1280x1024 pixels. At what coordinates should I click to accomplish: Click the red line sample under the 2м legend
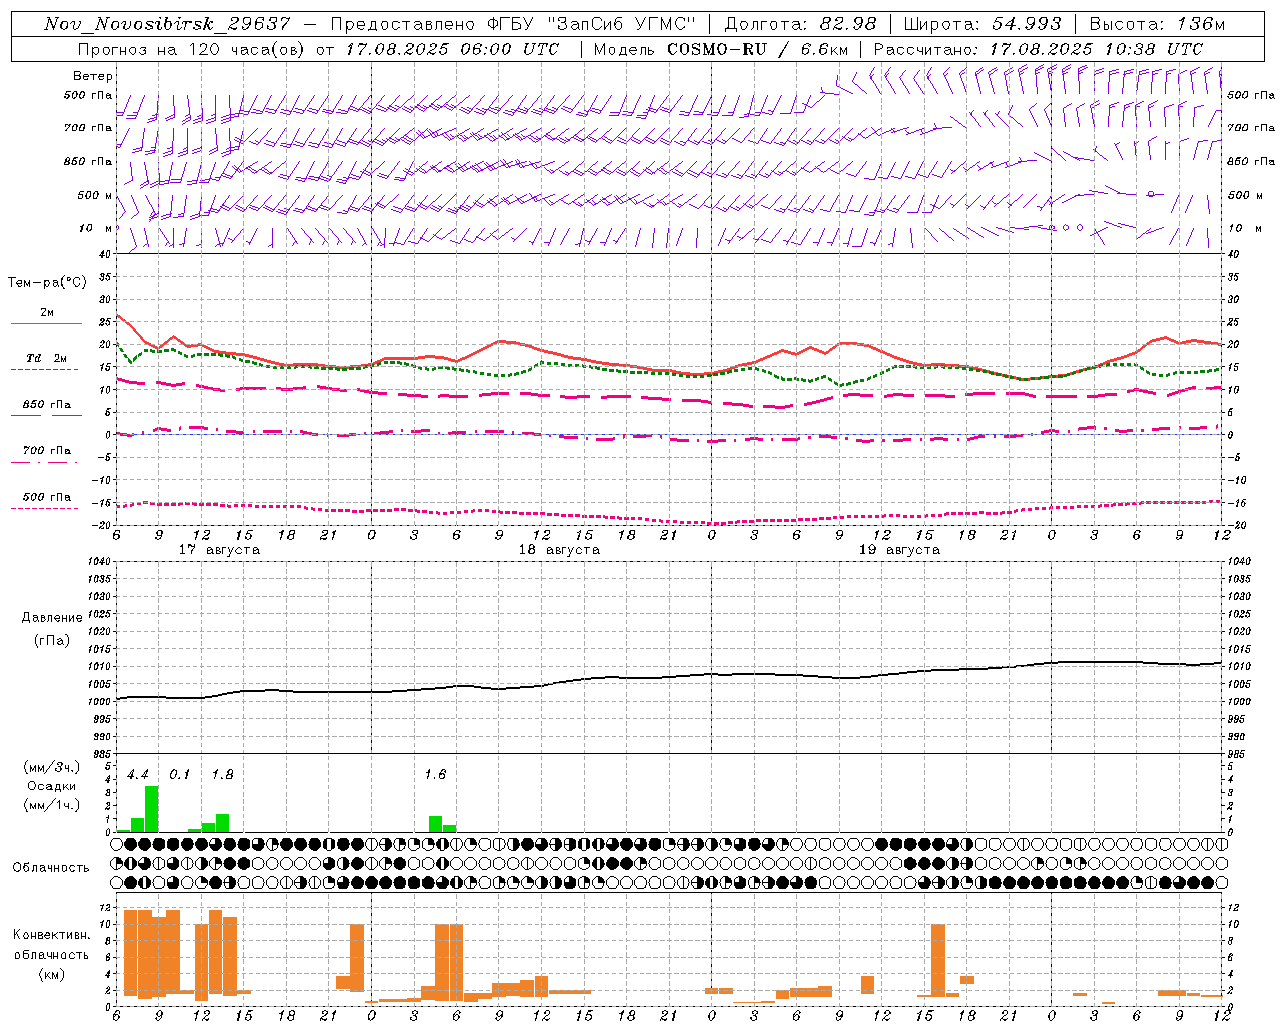click(46, 324)
